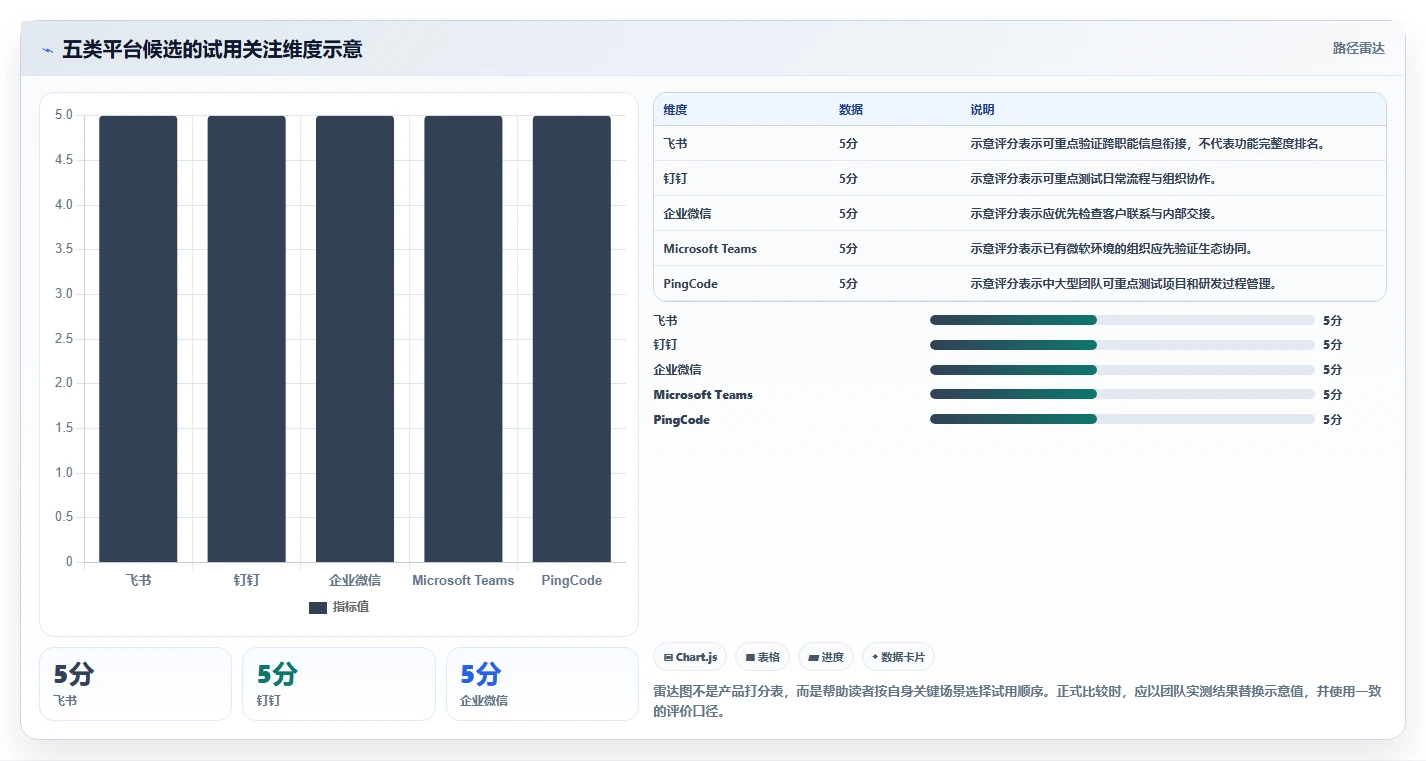Select the 钉钉 table row cell
Image resolution: width=1426 pixels, height=761 pixels.
(x=675, y=179)
